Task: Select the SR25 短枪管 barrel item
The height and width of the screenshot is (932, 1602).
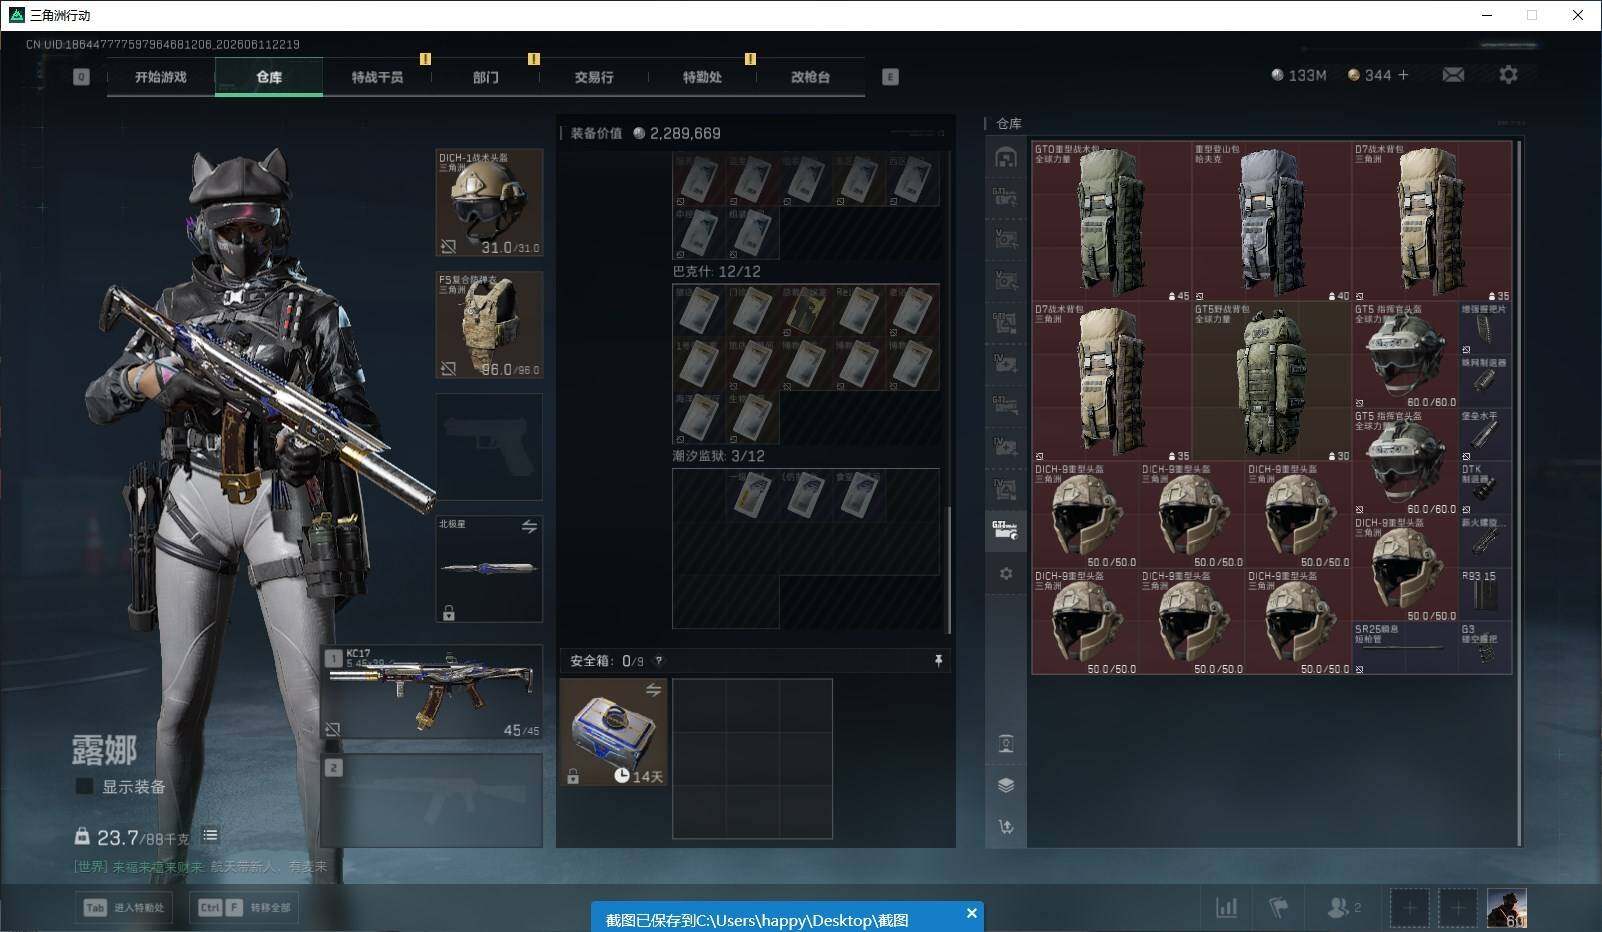Action: point(1405,648)
